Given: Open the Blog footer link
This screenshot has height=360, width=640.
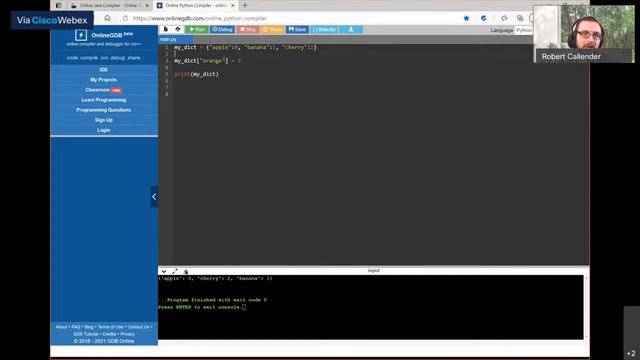Looking at the screenshot, I should [x=89, y=327].
